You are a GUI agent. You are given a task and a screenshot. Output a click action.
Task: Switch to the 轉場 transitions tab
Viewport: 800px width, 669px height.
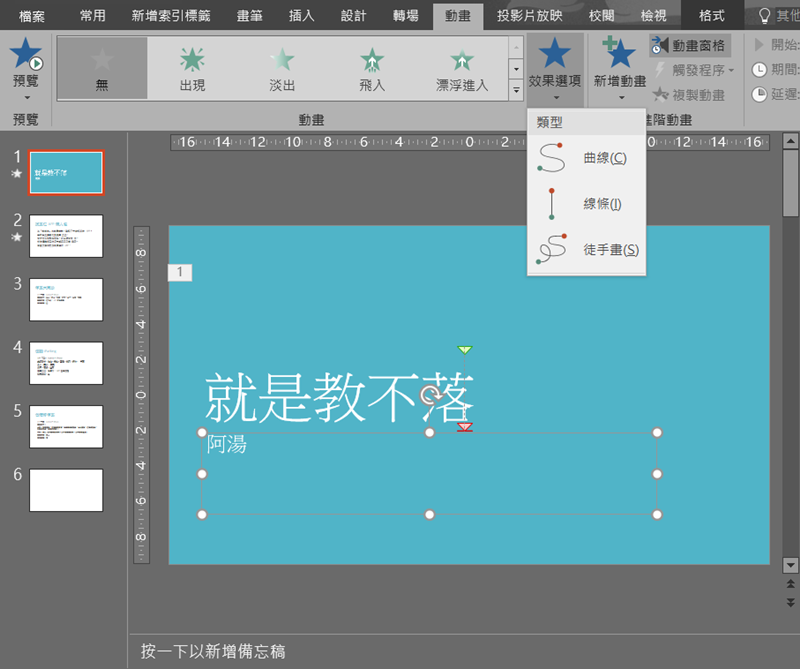pyautogui.click(x=408, y=15)
